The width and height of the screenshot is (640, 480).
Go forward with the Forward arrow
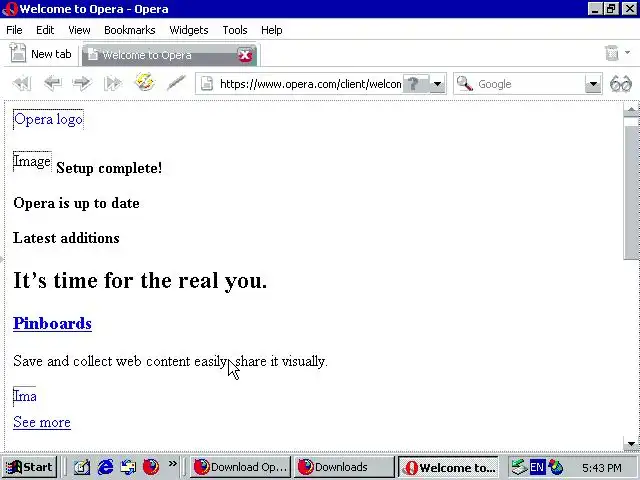tap(82, 83)
